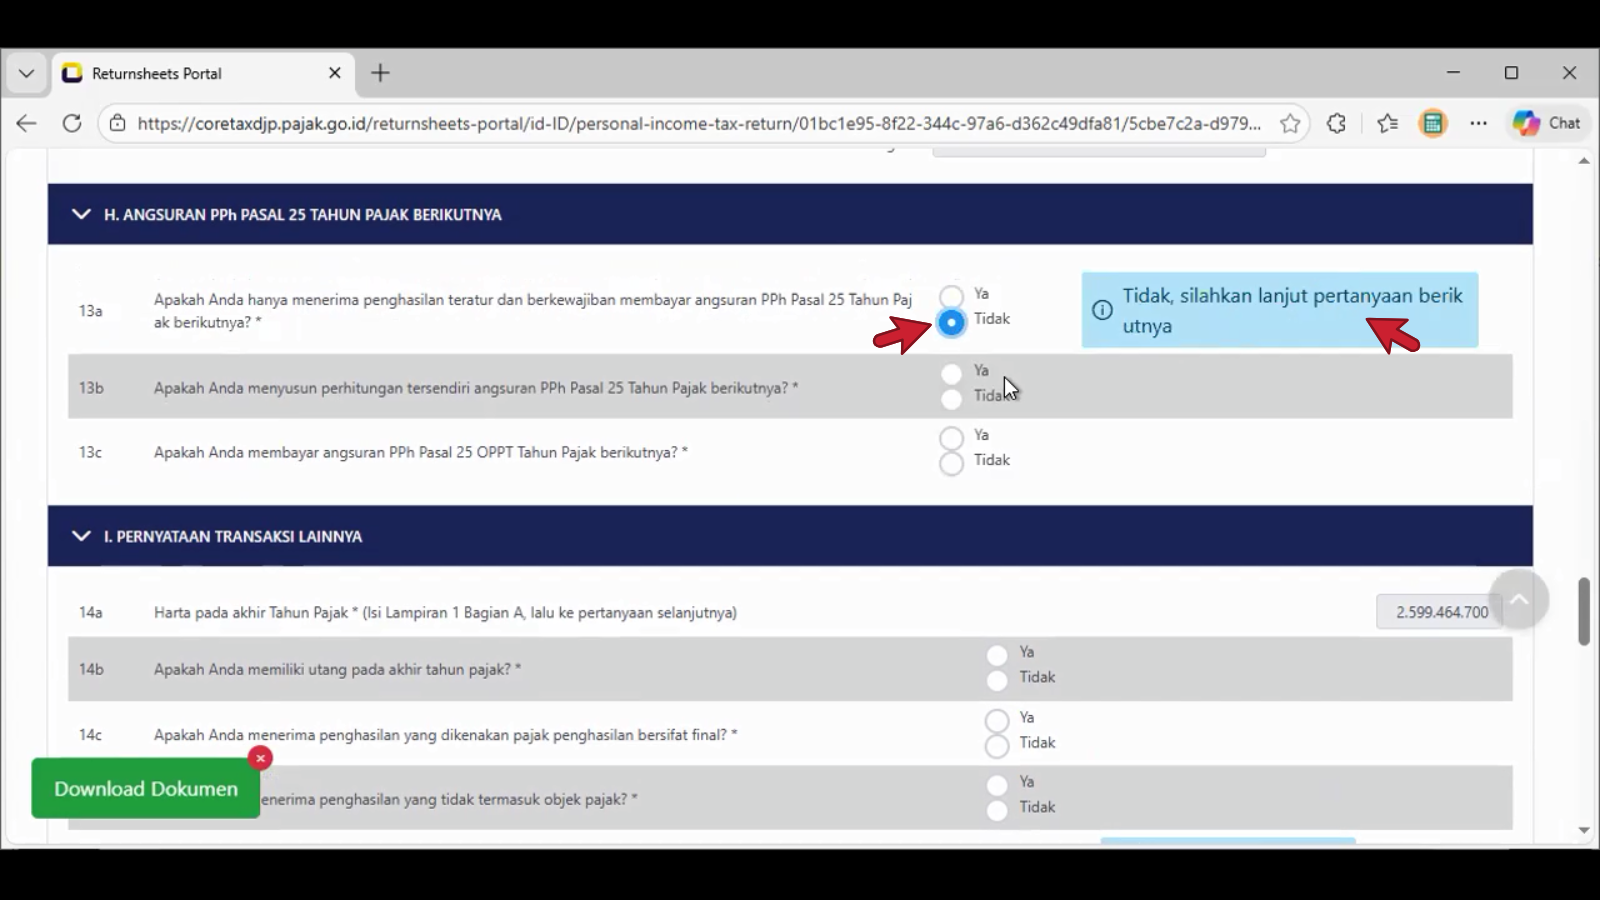The width and height of the screenshot is (1600, 900).
Task: Select Tidak for question 13c
Action: tap(951, 462)
